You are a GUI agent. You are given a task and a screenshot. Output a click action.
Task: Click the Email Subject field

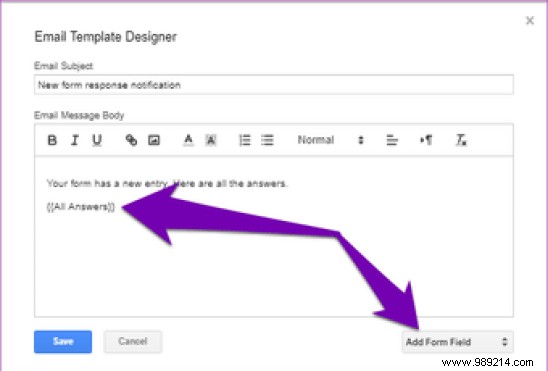point(274,85)
